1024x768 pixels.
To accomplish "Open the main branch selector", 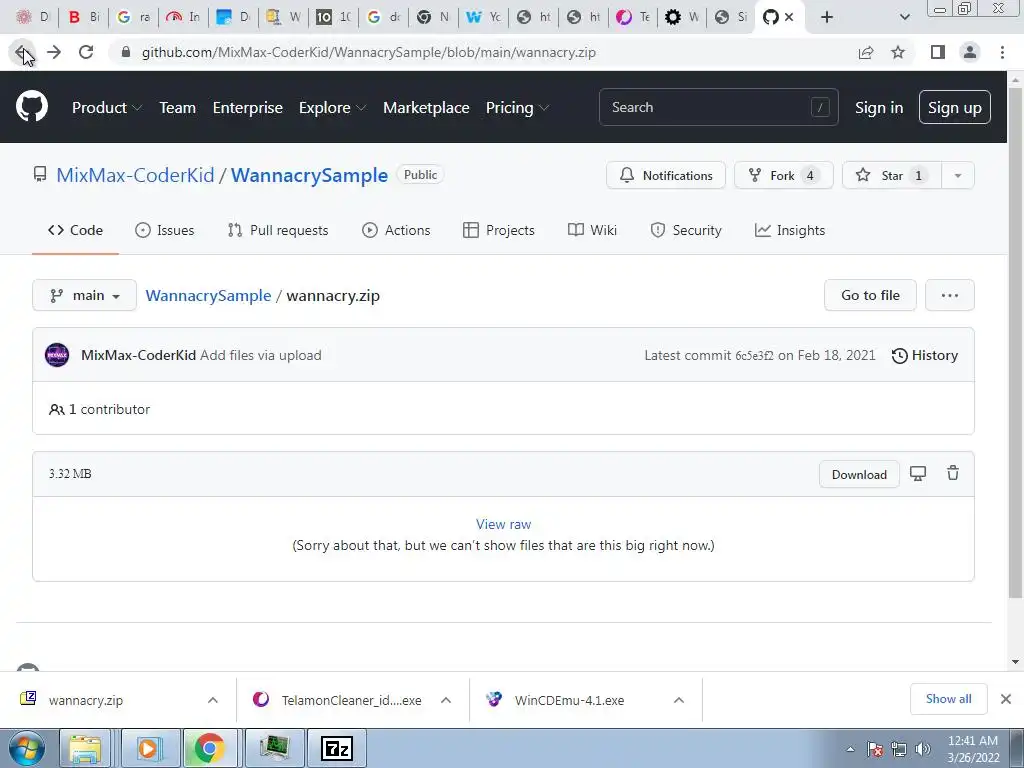I will (x=84, y=295).
